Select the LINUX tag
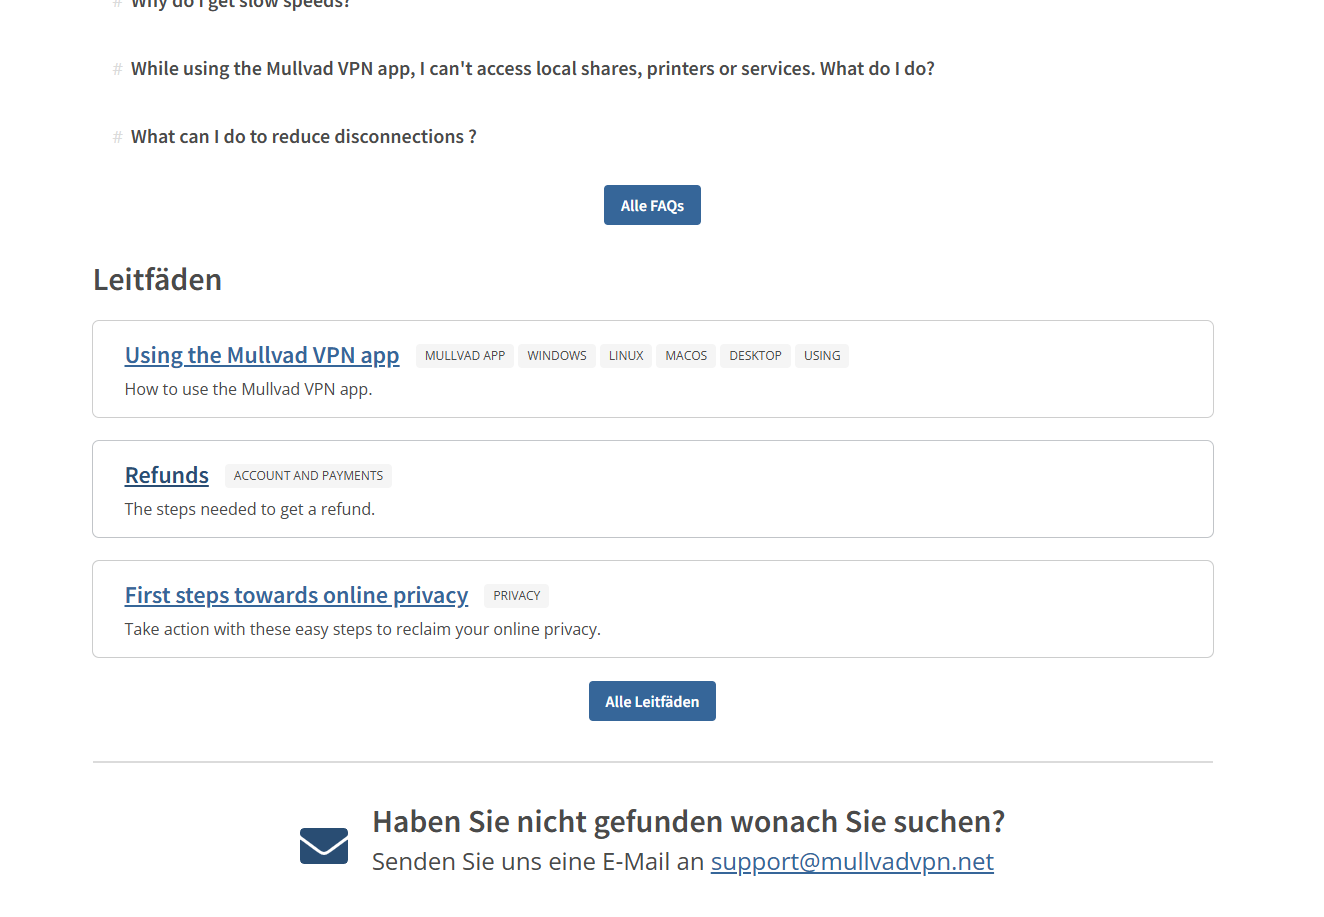The image size is (1324, 917). [626, 356]
